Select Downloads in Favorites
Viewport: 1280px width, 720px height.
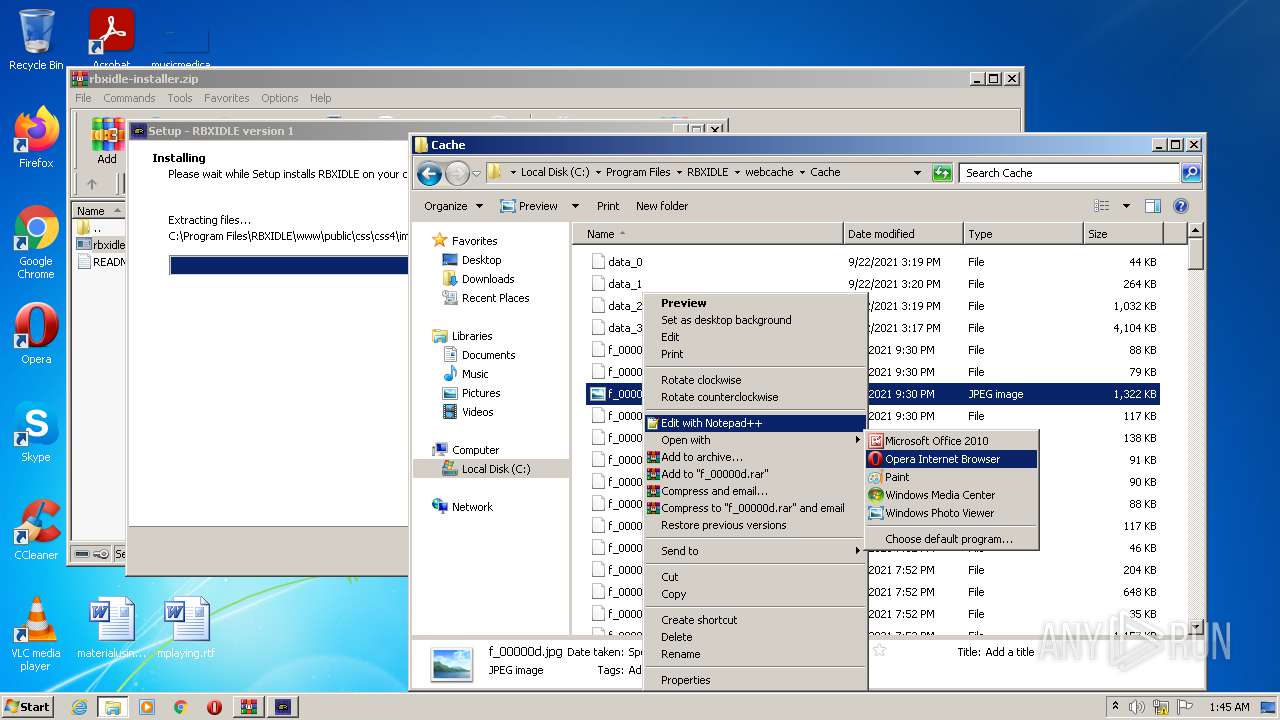488,279
